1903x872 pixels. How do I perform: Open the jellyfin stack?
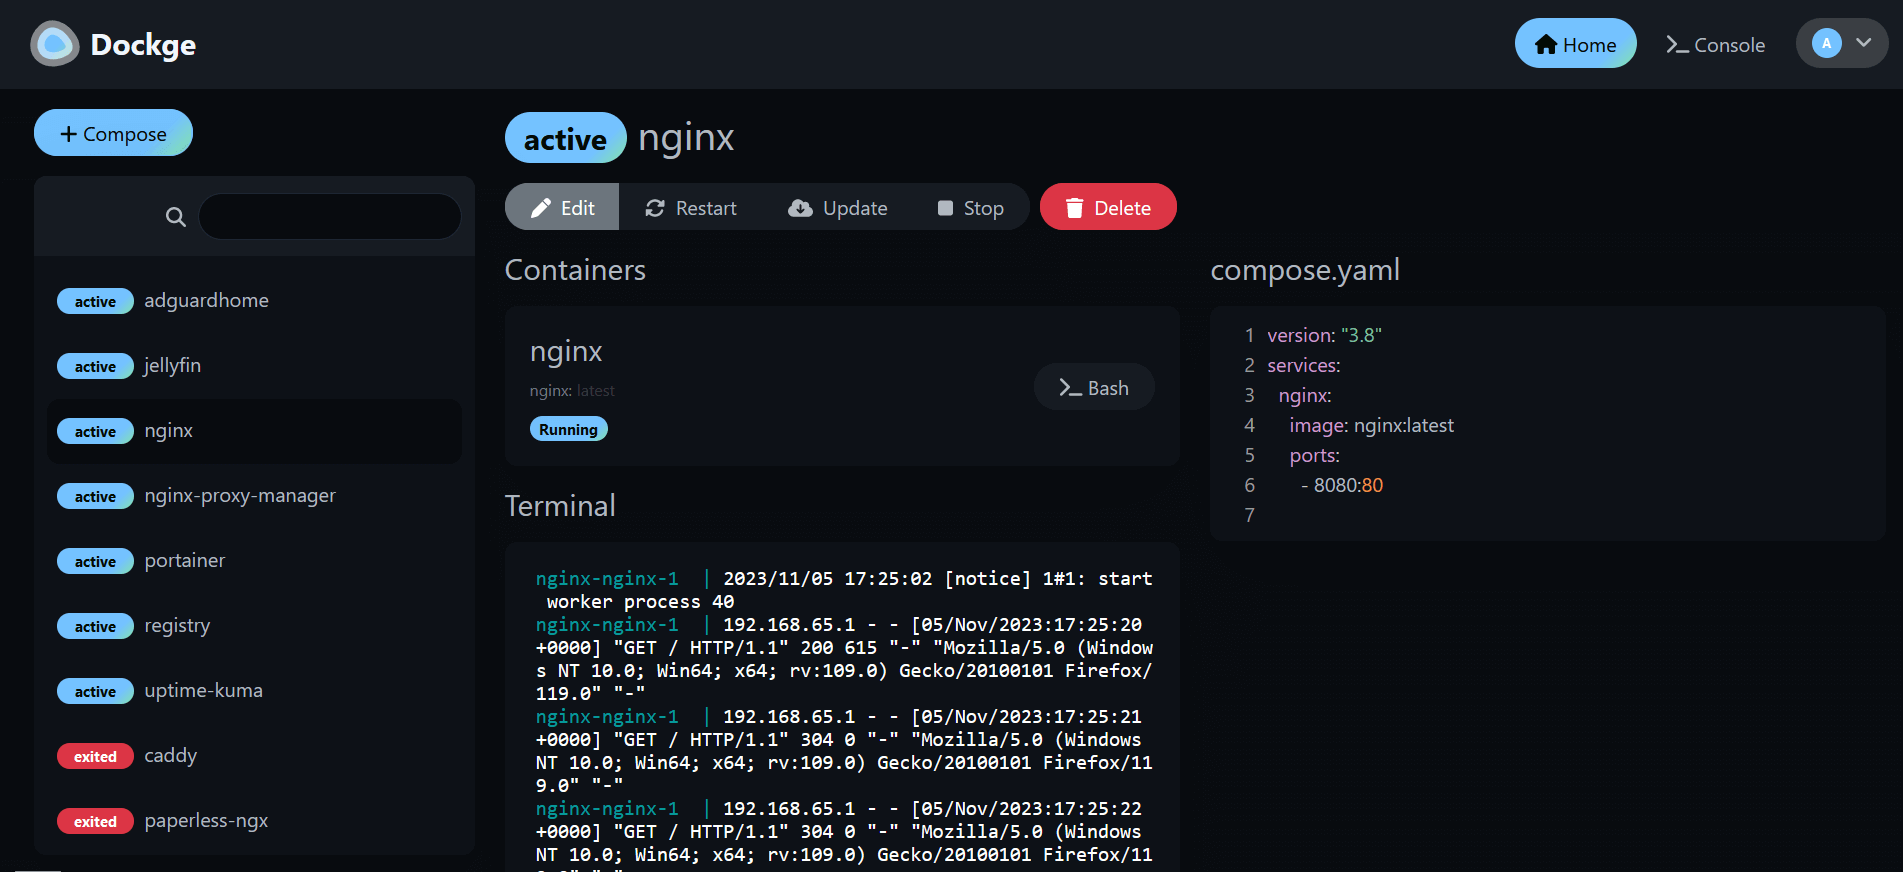(x=172, y=366)
